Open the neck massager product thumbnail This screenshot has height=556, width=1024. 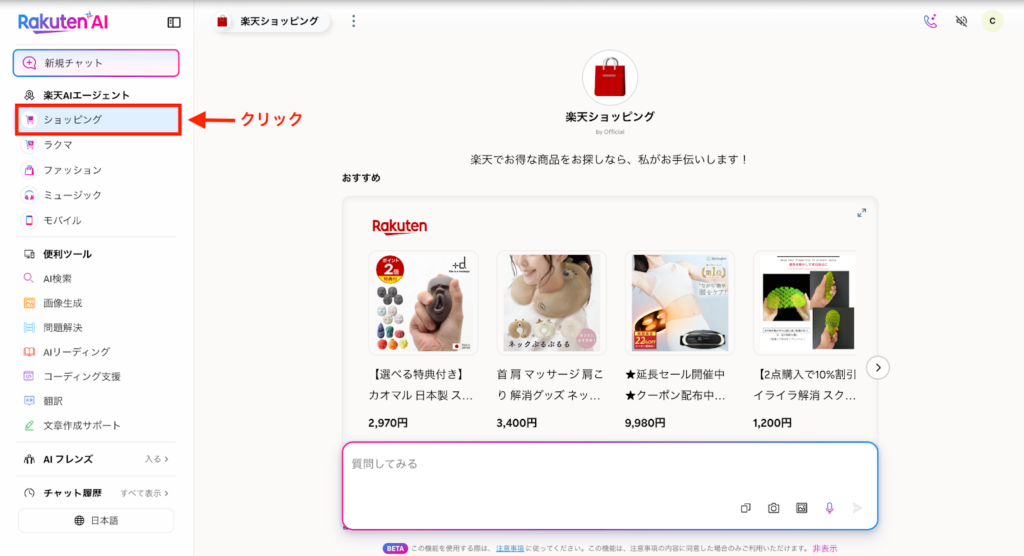551,303
